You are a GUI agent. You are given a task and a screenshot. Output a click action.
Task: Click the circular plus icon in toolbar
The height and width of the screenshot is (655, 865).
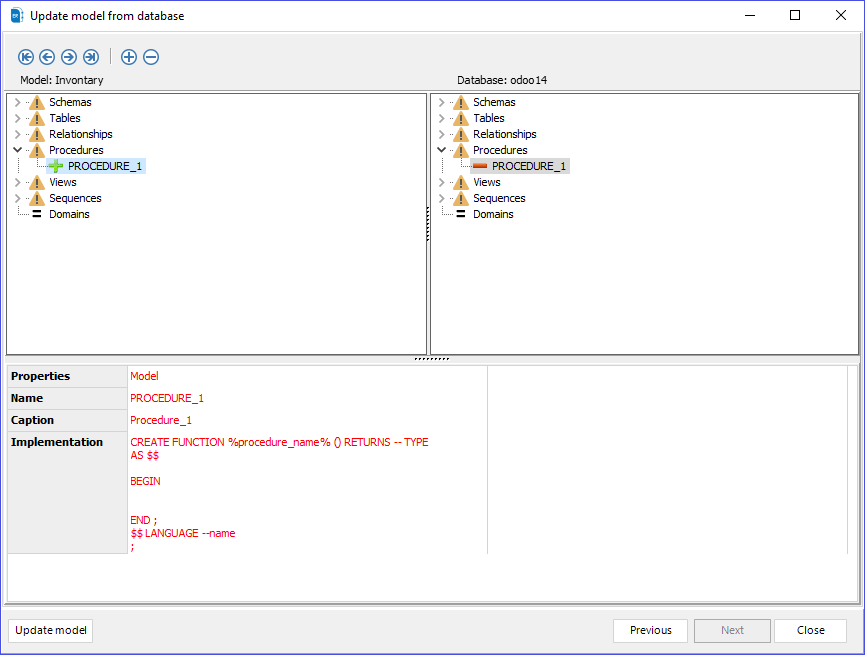tap(129, 57)
